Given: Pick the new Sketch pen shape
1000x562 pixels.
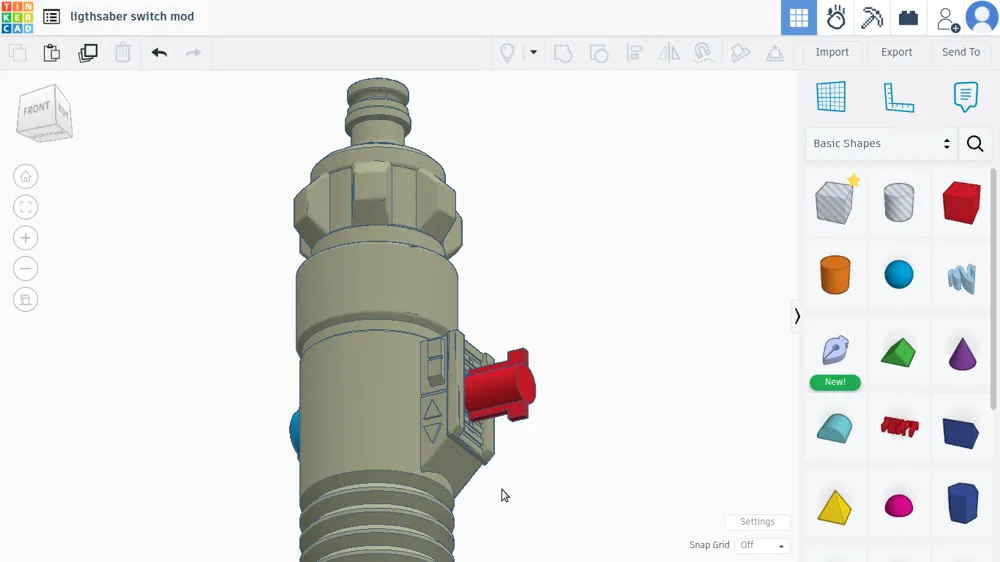Looking at the screenshot, I should (835, 350).
